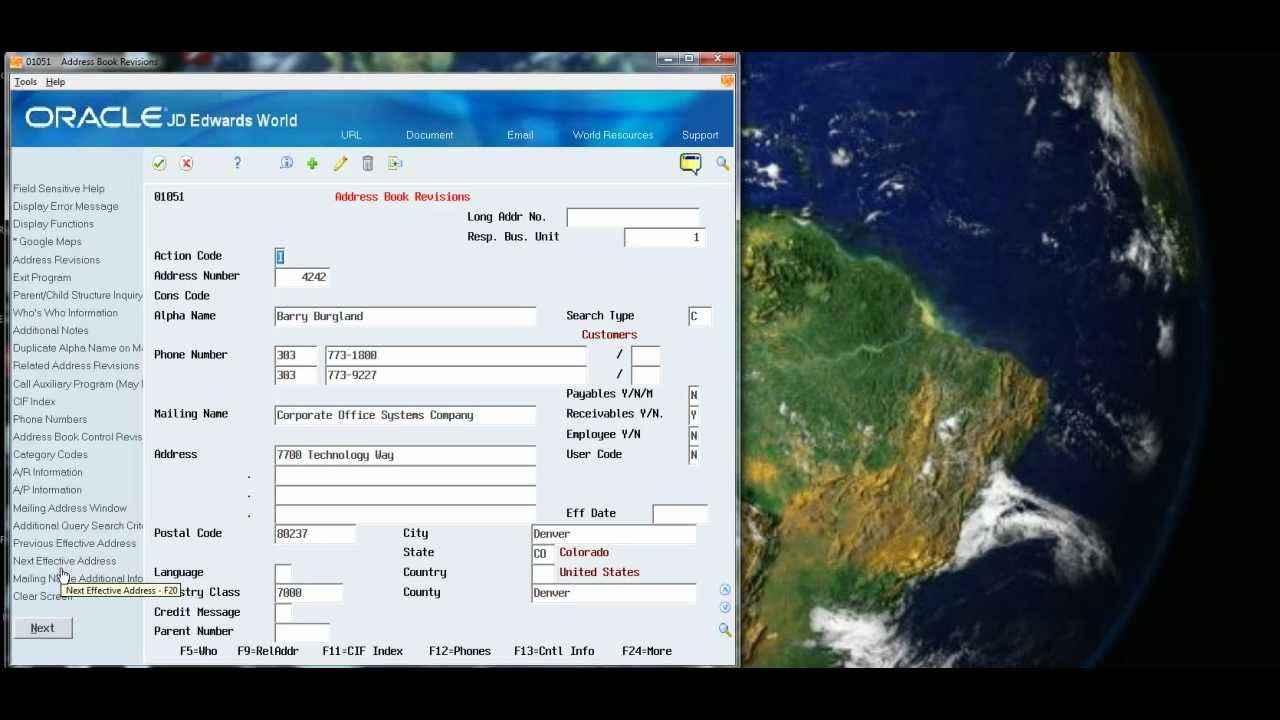This screenshot has width=1280, height=720.
Task: Click the Long Addr No. field
Action: click(x=632, y=217)
